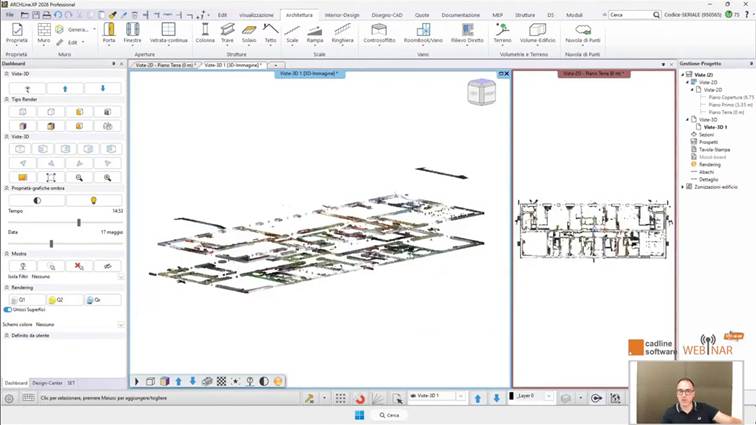Switch to the Documentazione ribbon tab

pos(460,15)
